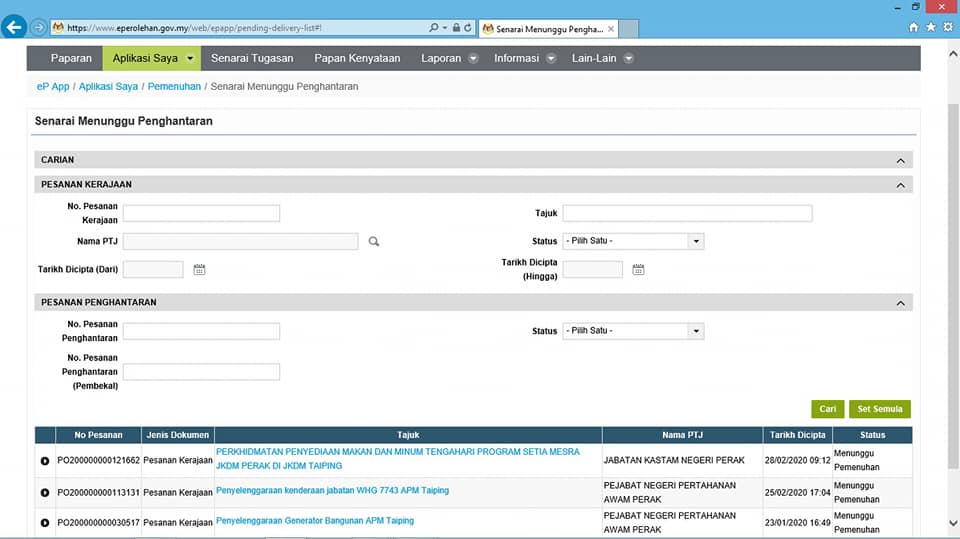Expand Laporan menu arrow
Viewport: 960px width, 539px height.
click(x=473, y=58)
